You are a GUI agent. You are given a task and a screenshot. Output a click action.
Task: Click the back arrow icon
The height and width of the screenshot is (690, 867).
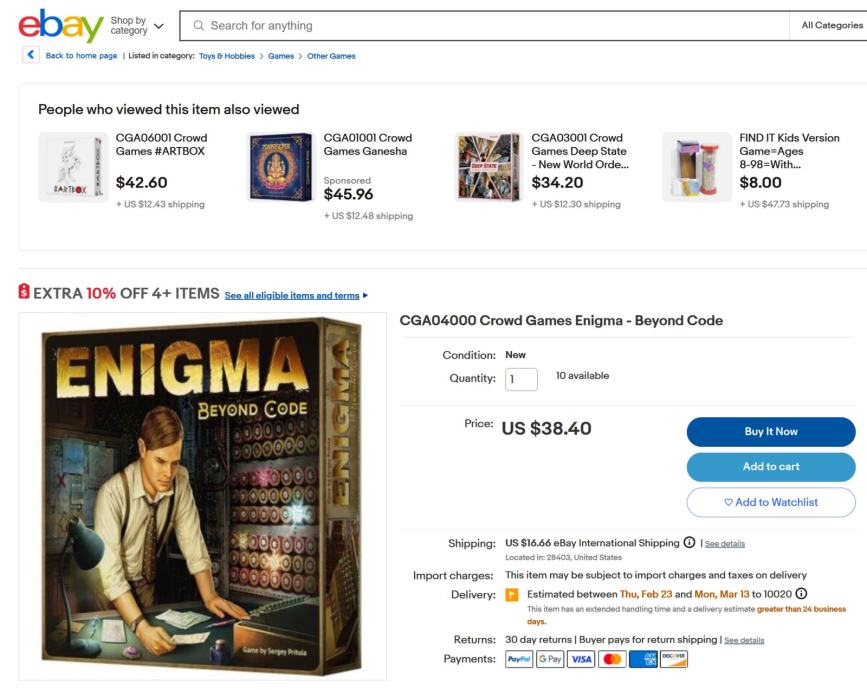pos(32,56)
